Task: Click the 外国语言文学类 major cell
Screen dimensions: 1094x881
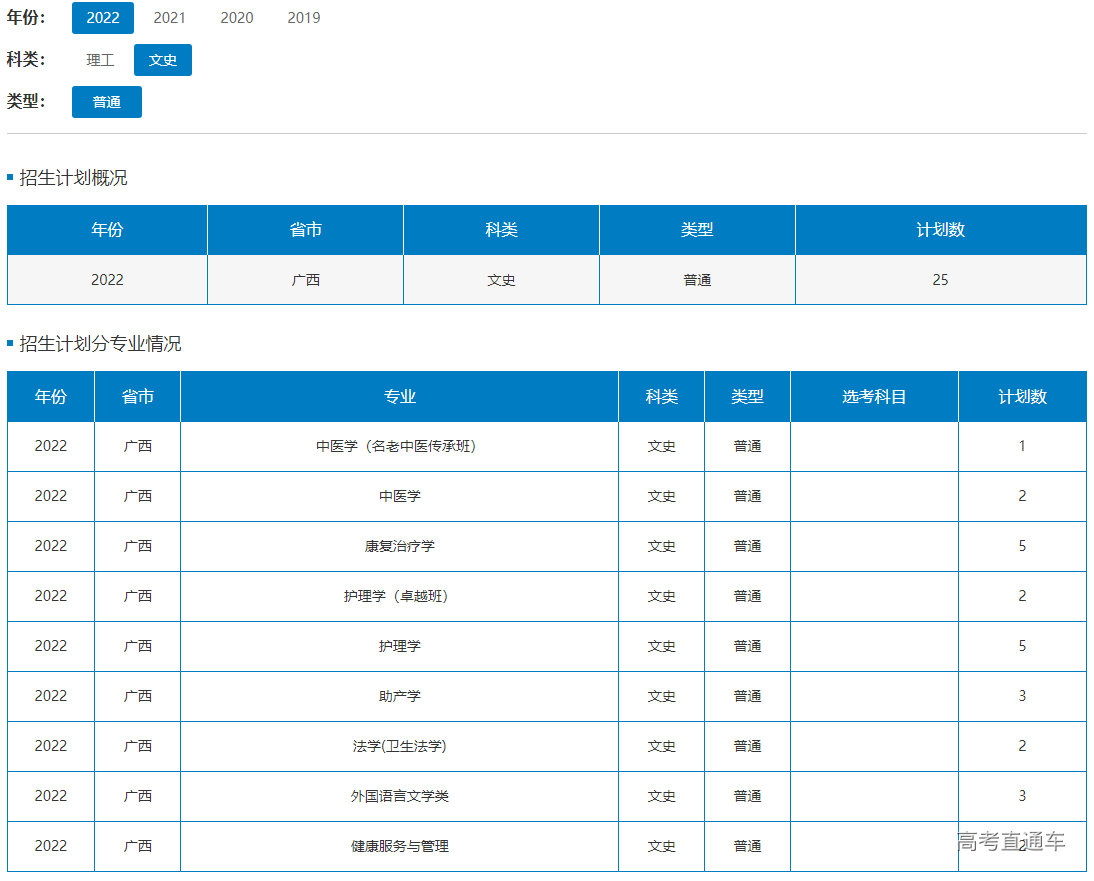Action: pyautogui.click(x=399, y=796)
